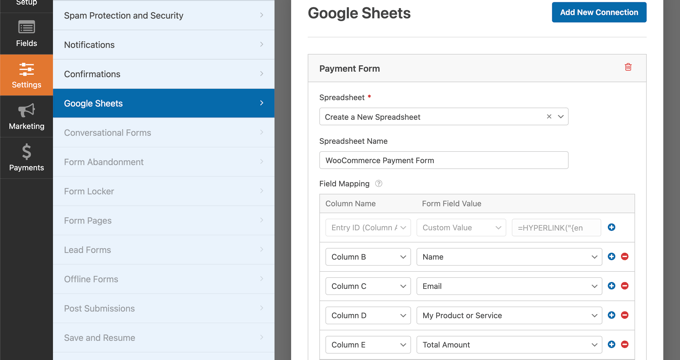680x360 pixels.
Task: Click the Payment Form connection header
Action: pyautogui.click(x=477, y=68)
